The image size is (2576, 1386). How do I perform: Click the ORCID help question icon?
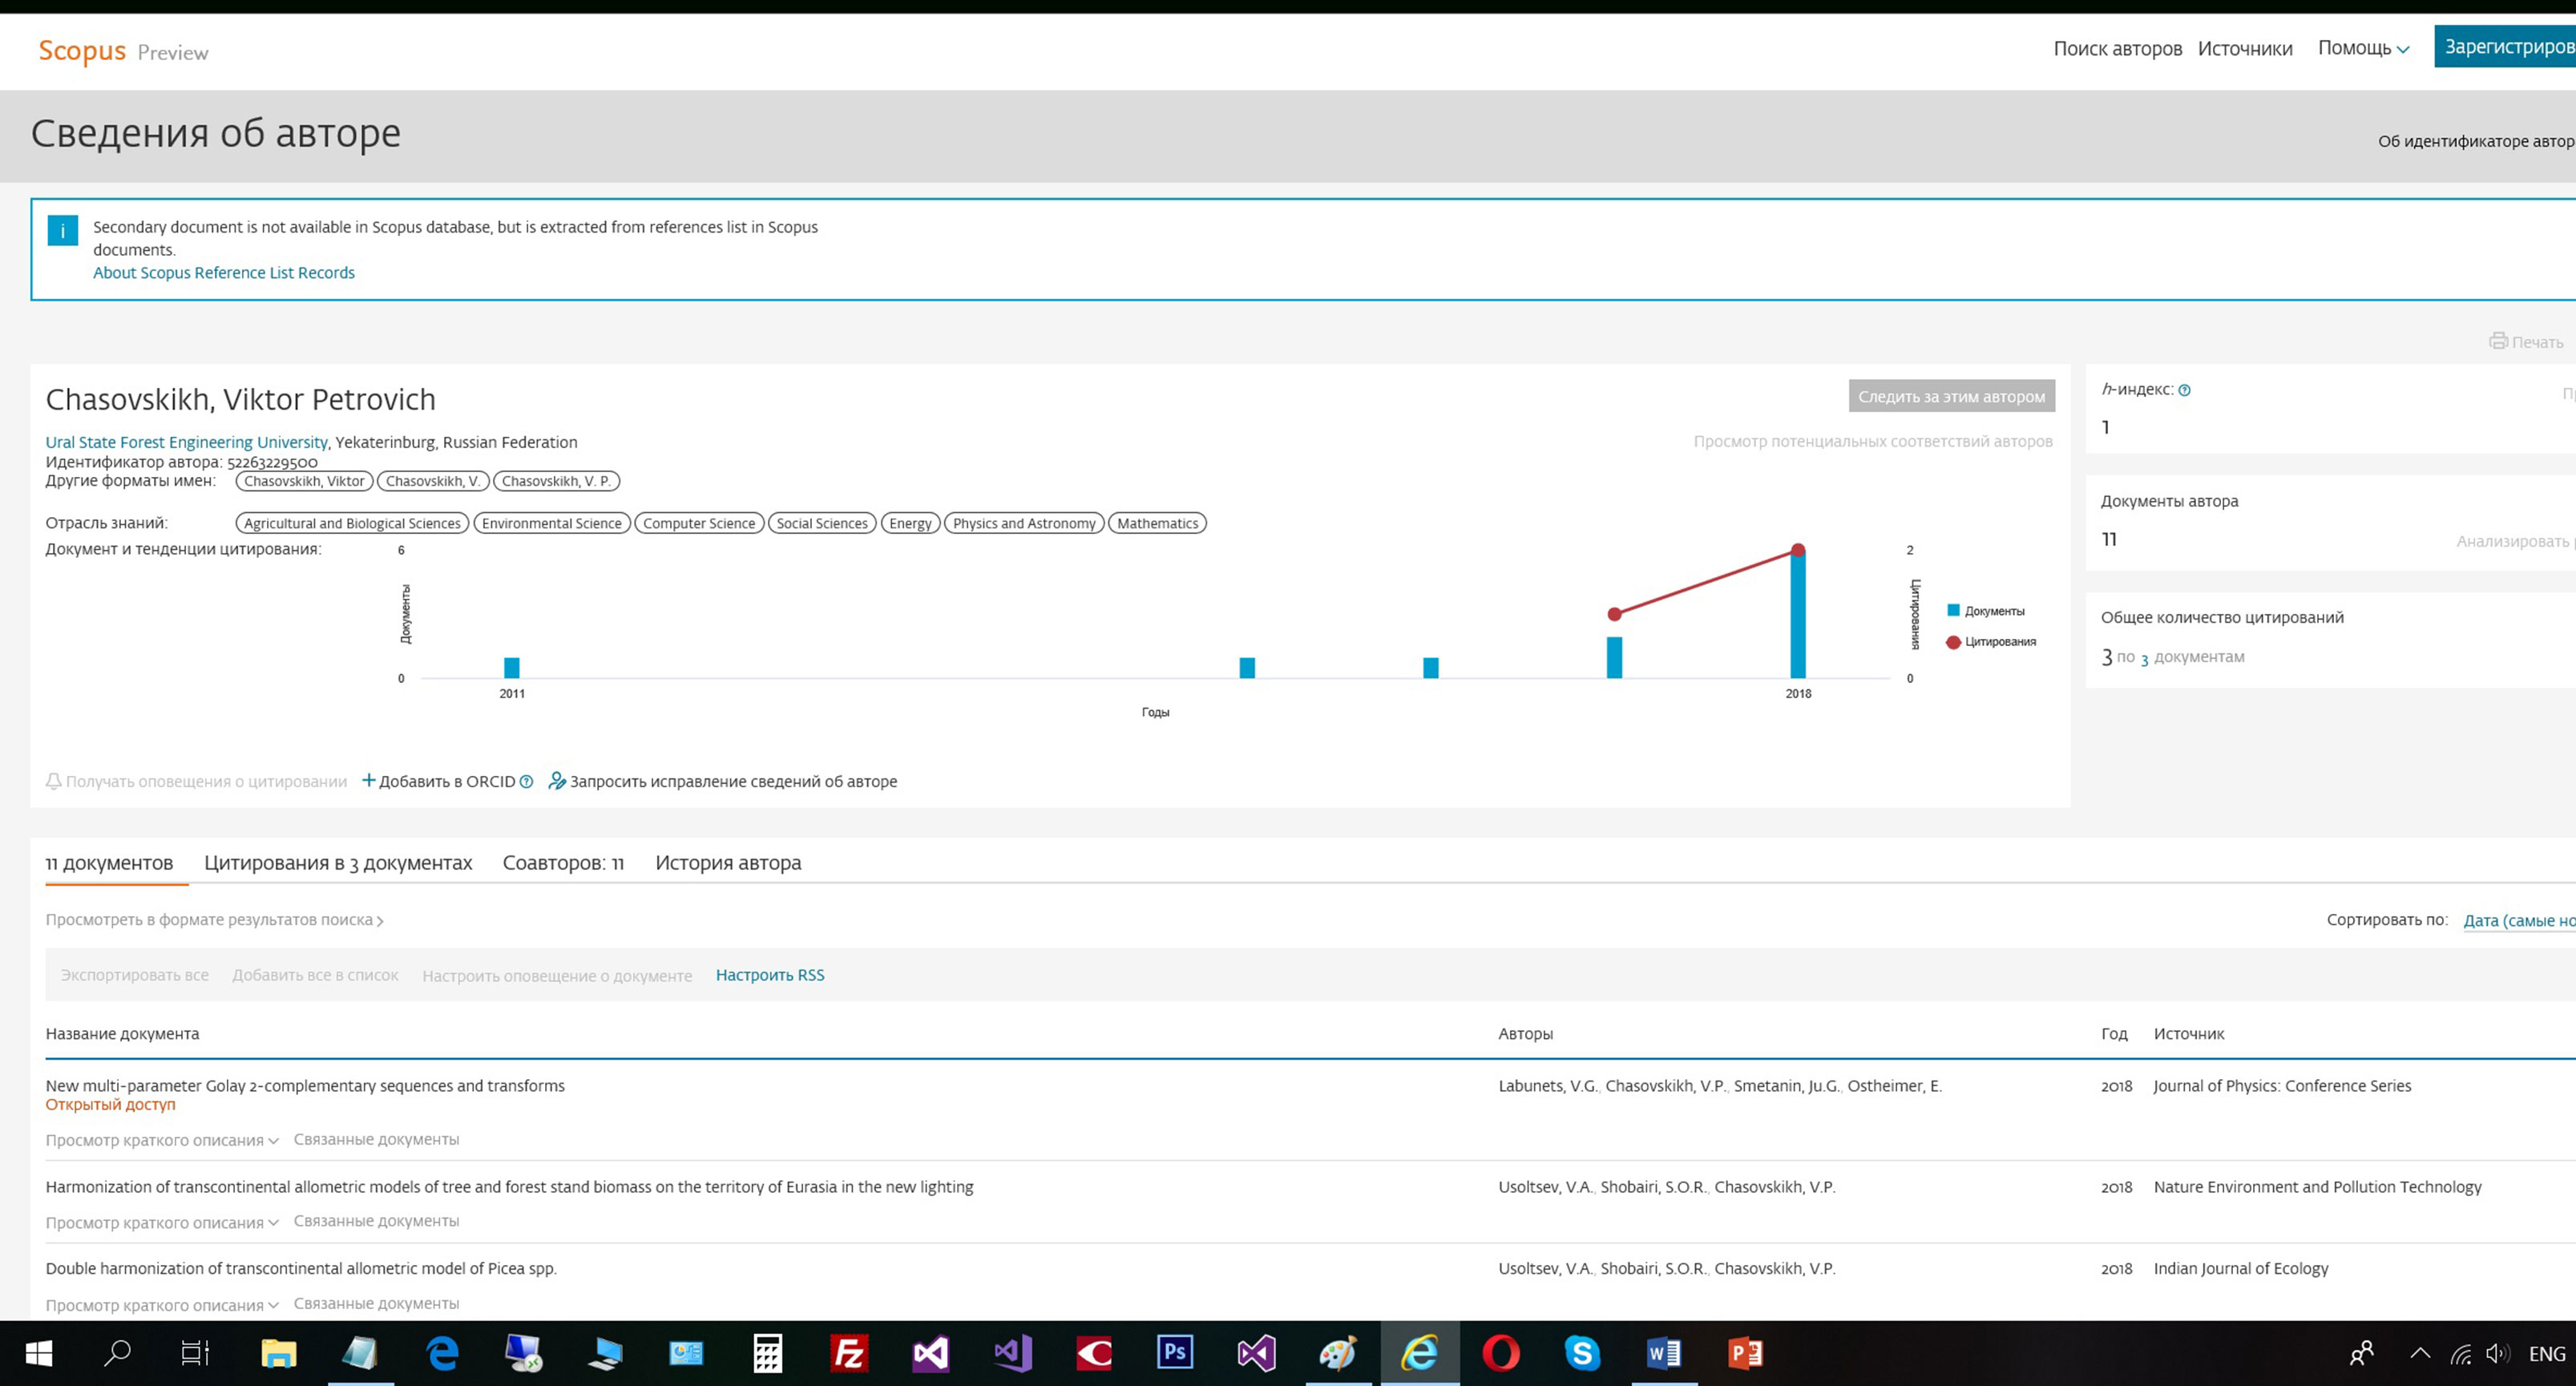click(526, 782)
